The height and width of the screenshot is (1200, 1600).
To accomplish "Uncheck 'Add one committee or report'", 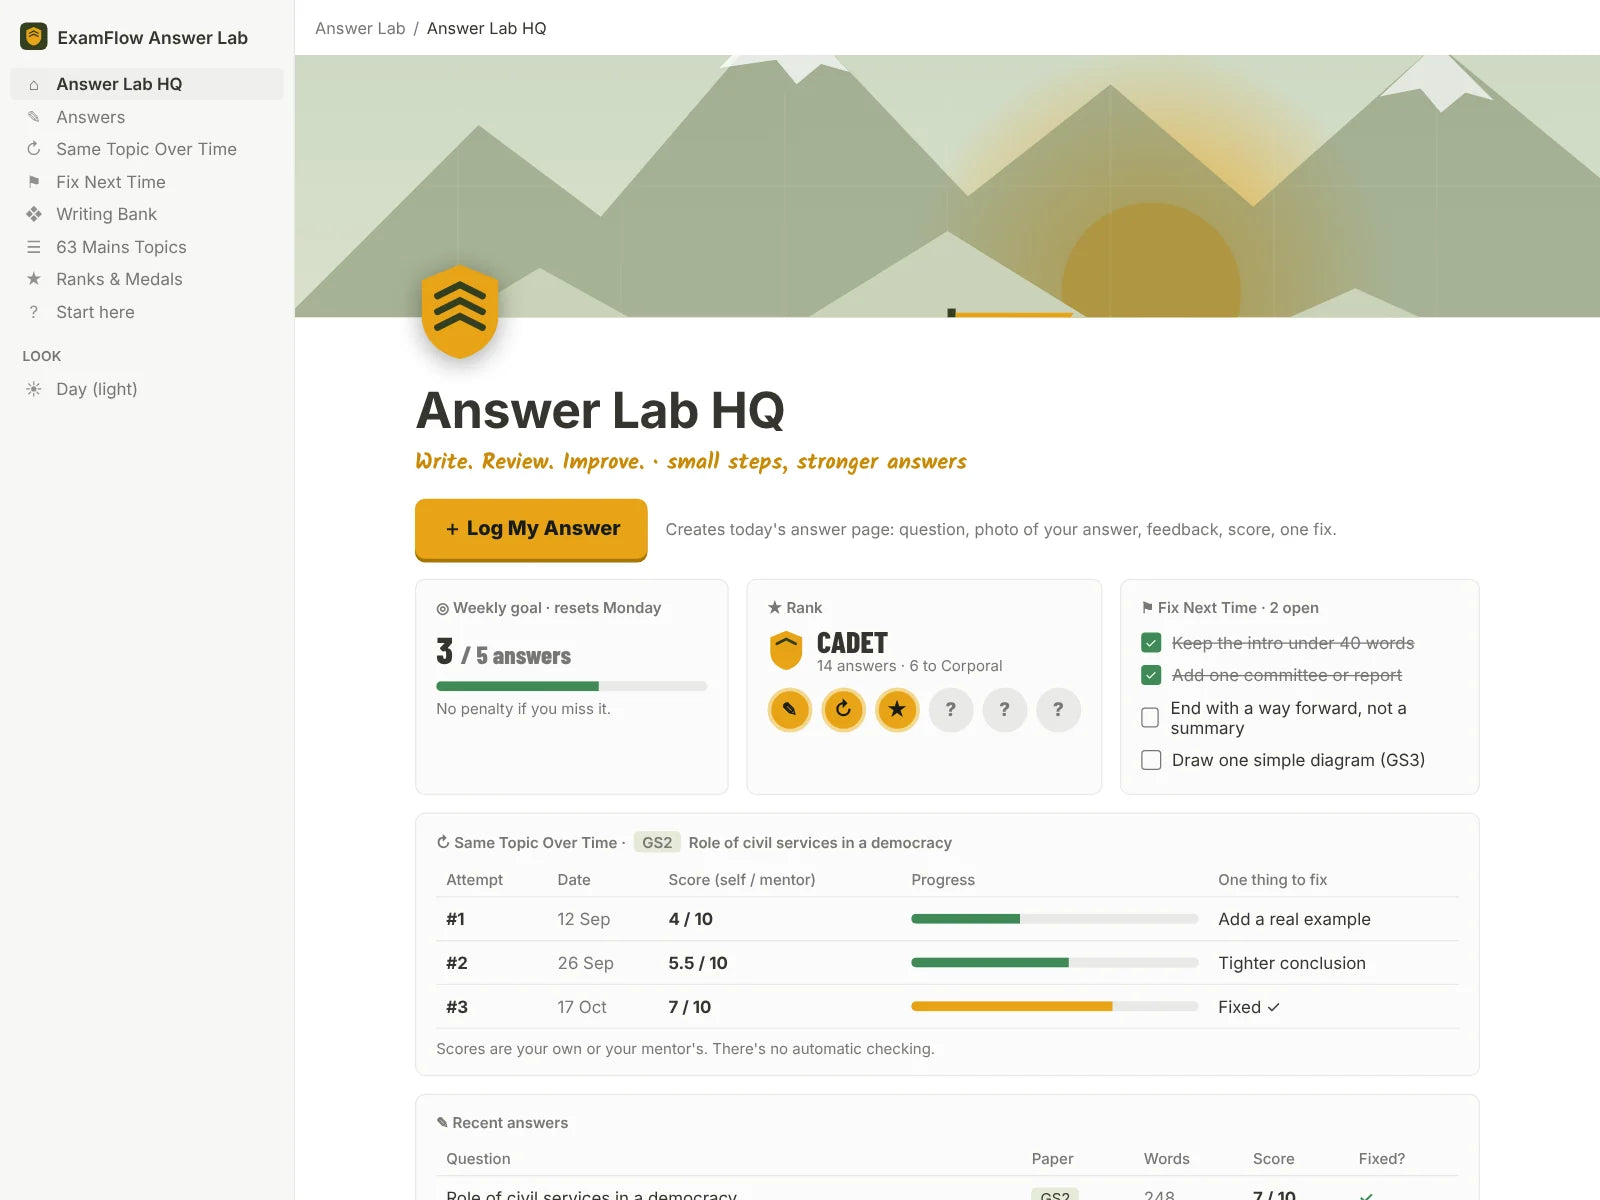I will (x=1151, y=675).
